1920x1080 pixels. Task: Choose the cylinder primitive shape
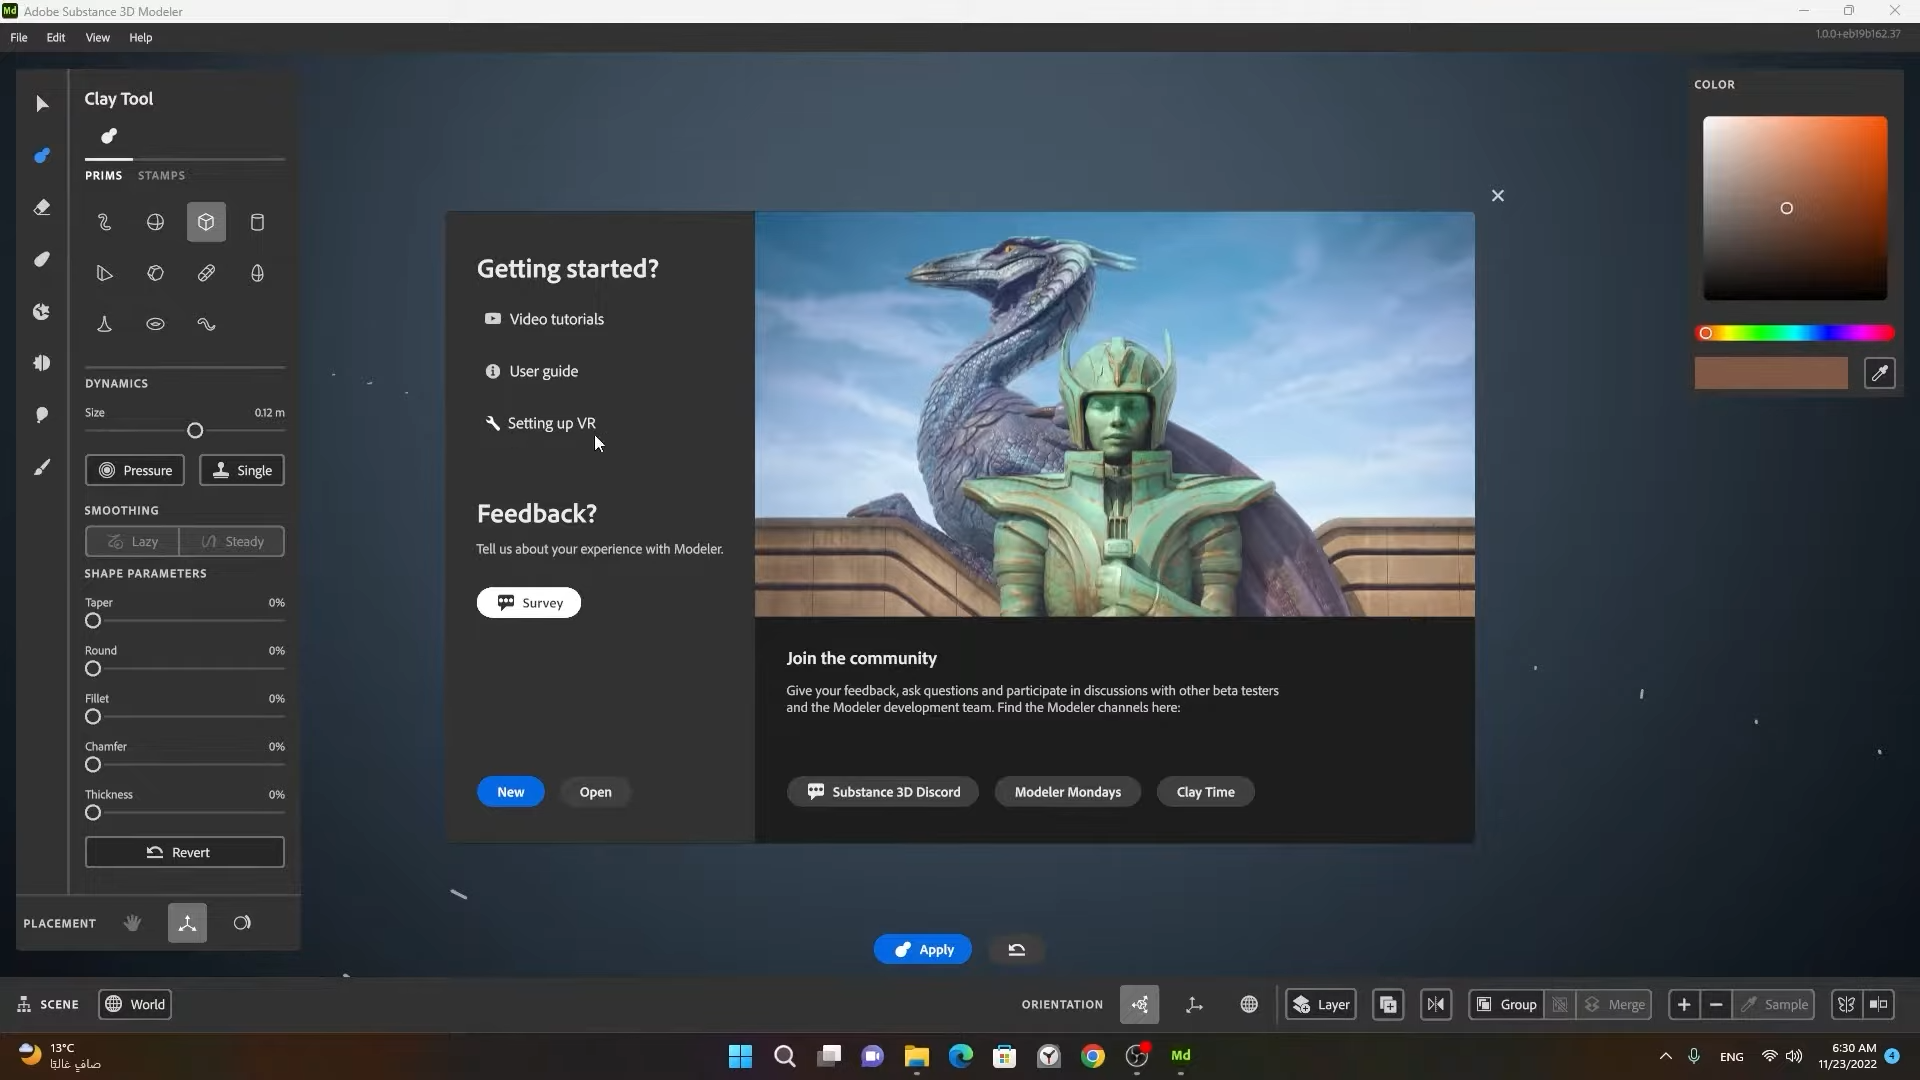click(257, 222)
